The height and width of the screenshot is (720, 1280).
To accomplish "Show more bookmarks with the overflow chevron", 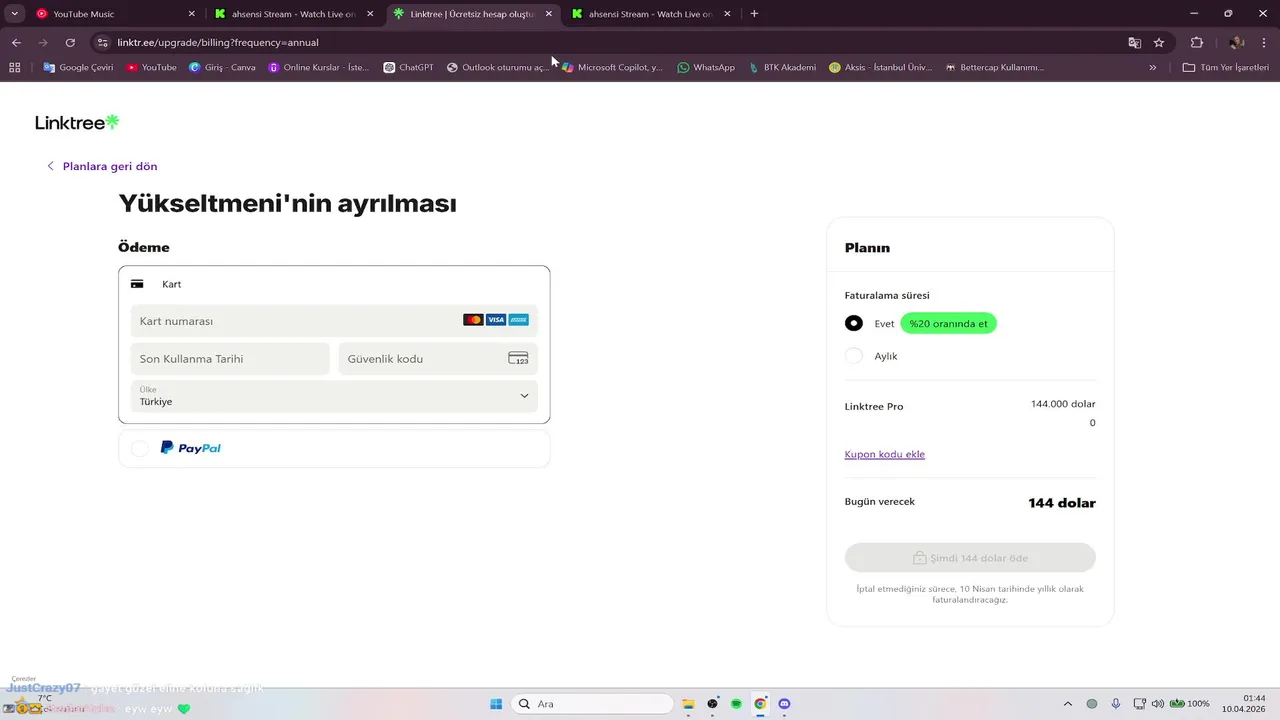I will tap(1153, 67).
